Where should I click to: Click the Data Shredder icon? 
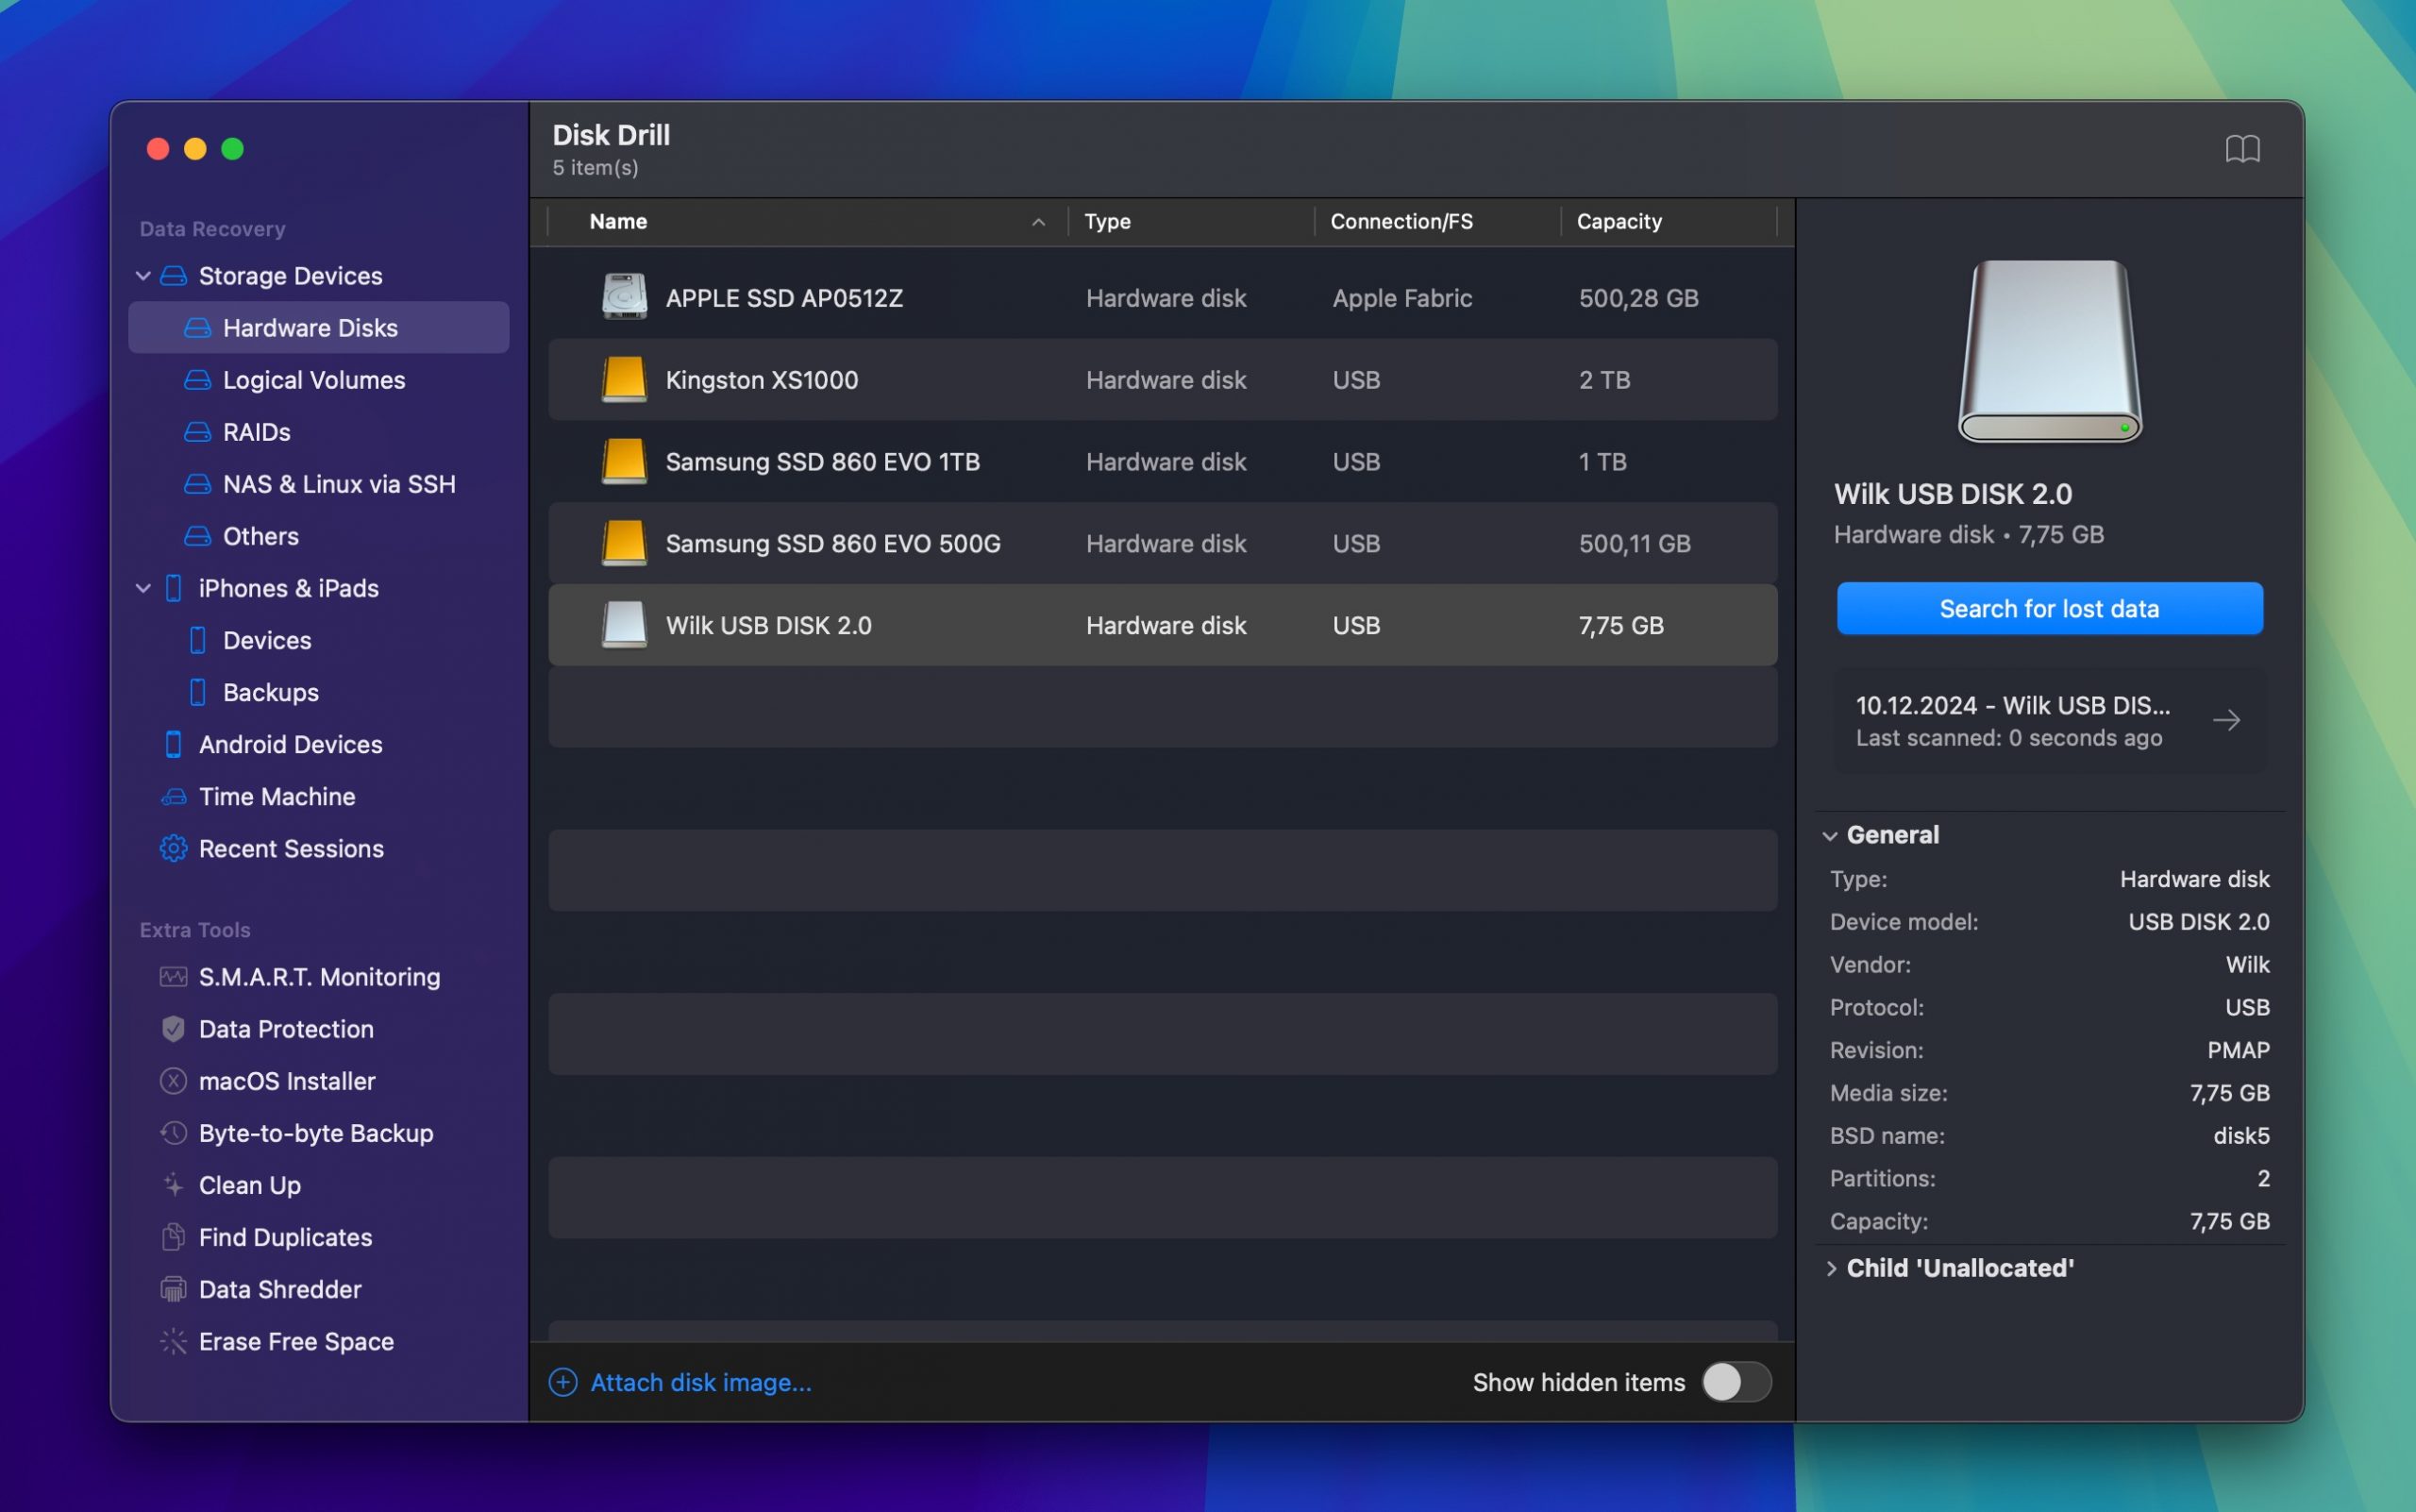tap(173, 1289)
